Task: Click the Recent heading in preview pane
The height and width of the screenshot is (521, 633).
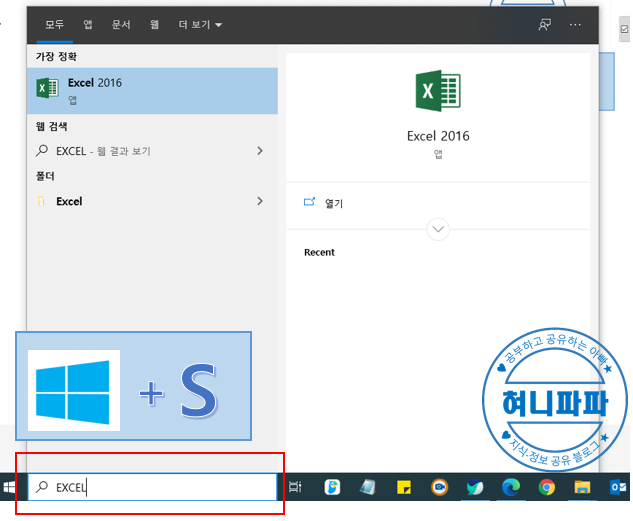Action: [319, 252]
